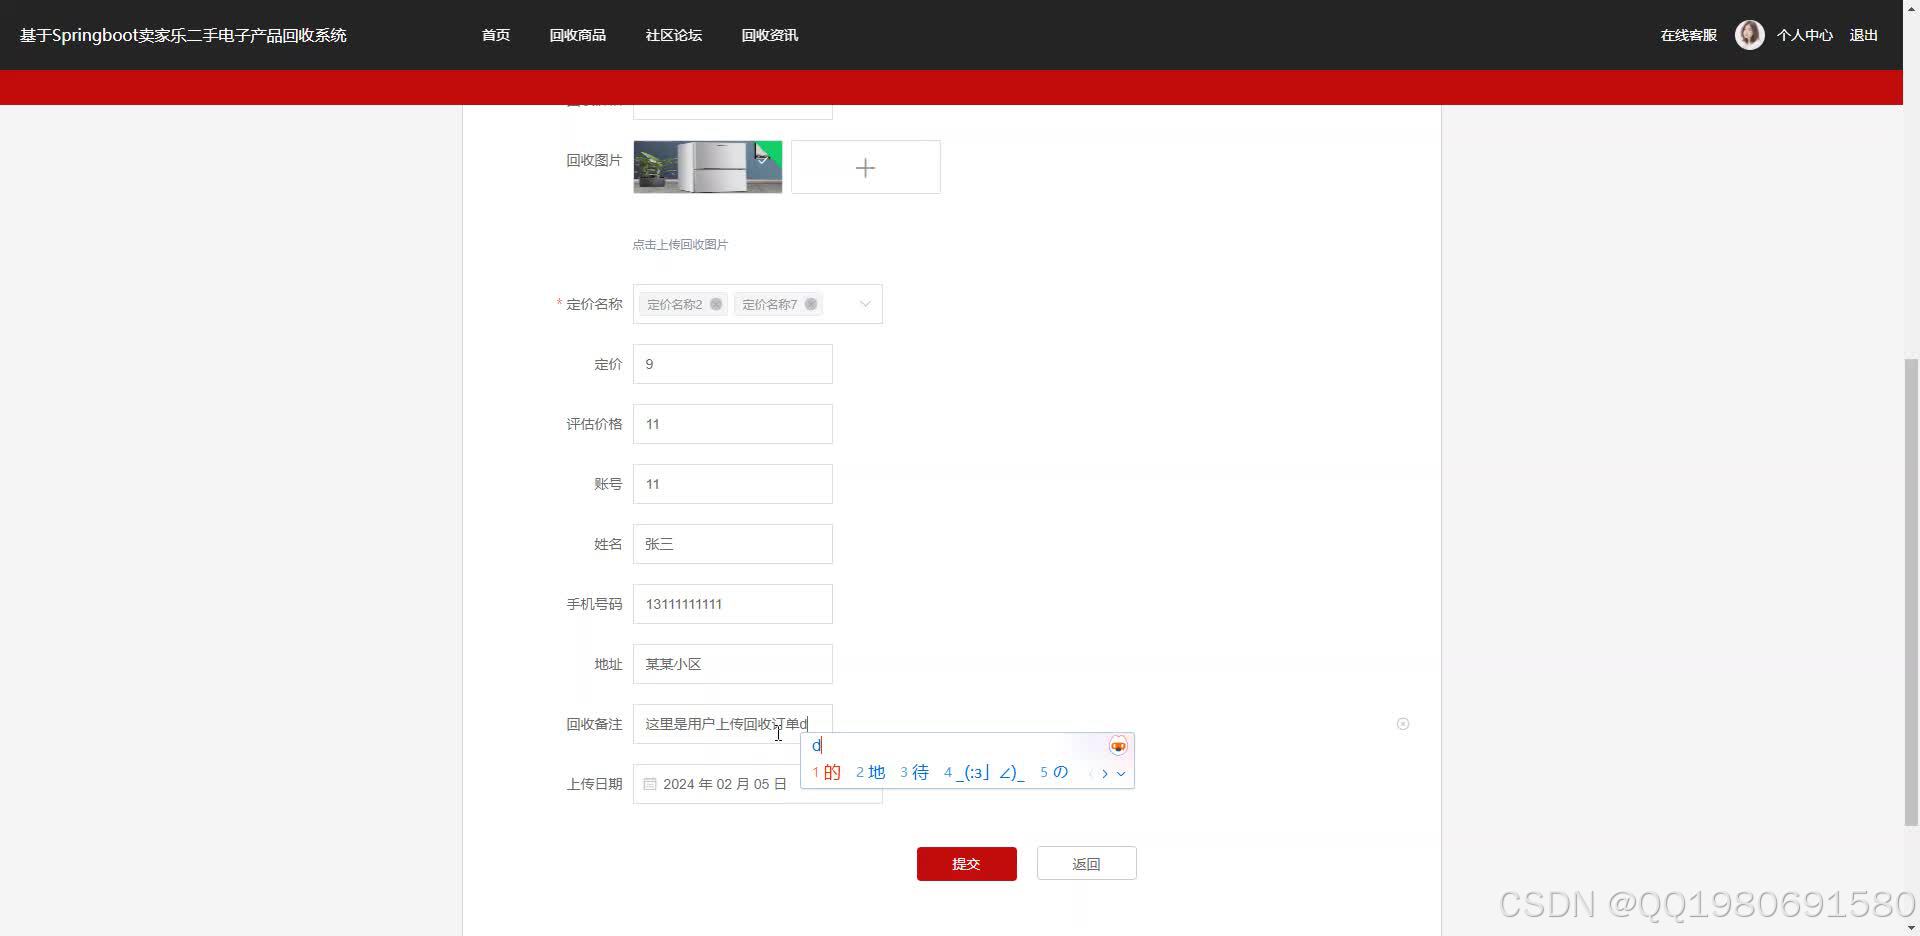Viewport: 1920px width, 936px height.
Task: Remove the 定价名称7 tag via its delete icon
Action: tap(811, 304)
